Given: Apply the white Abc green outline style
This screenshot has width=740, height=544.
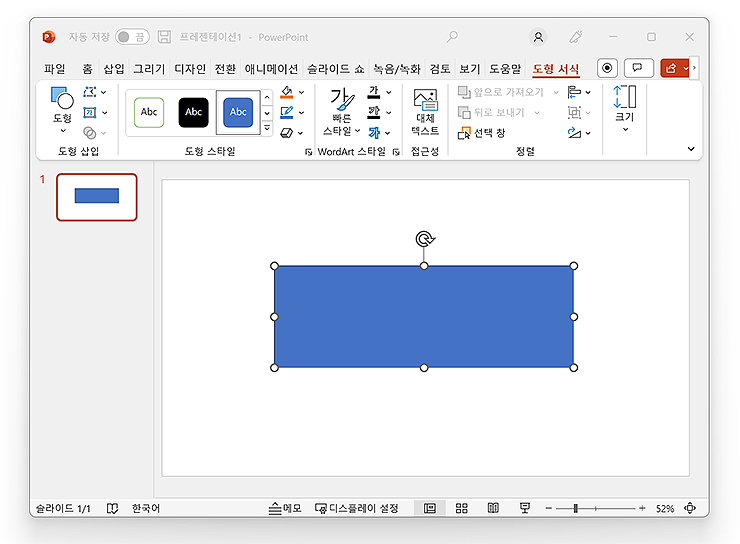Looking at the screenshot, I should coord(149,112).
